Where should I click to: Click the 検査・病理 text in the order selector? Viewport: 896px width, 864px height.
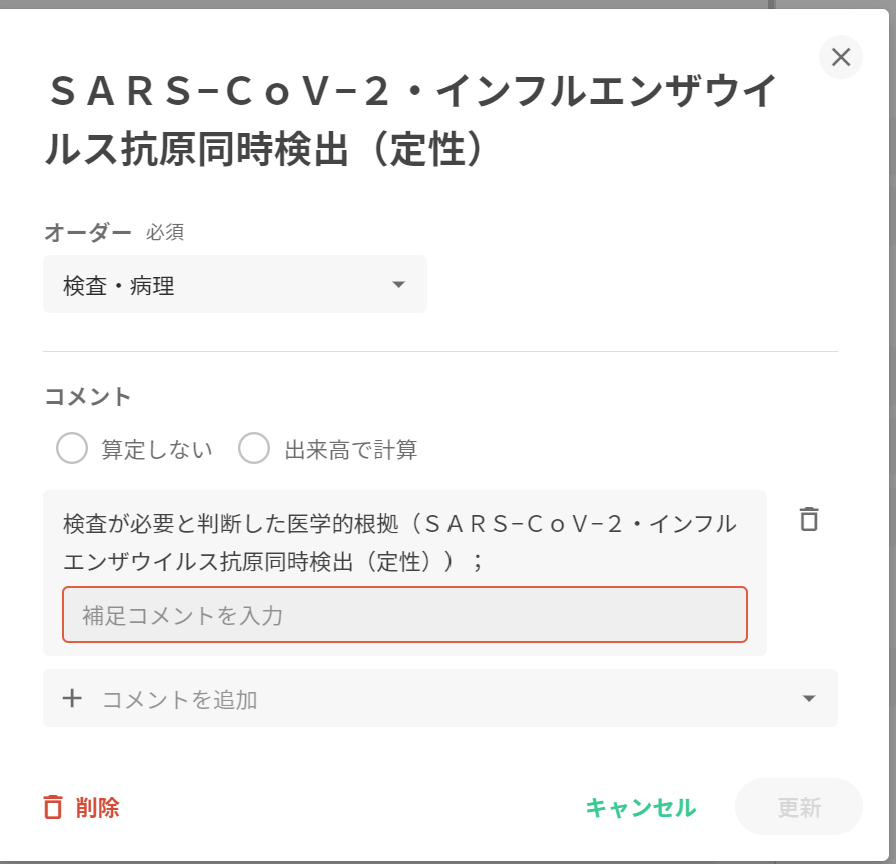tap(119, 286)
